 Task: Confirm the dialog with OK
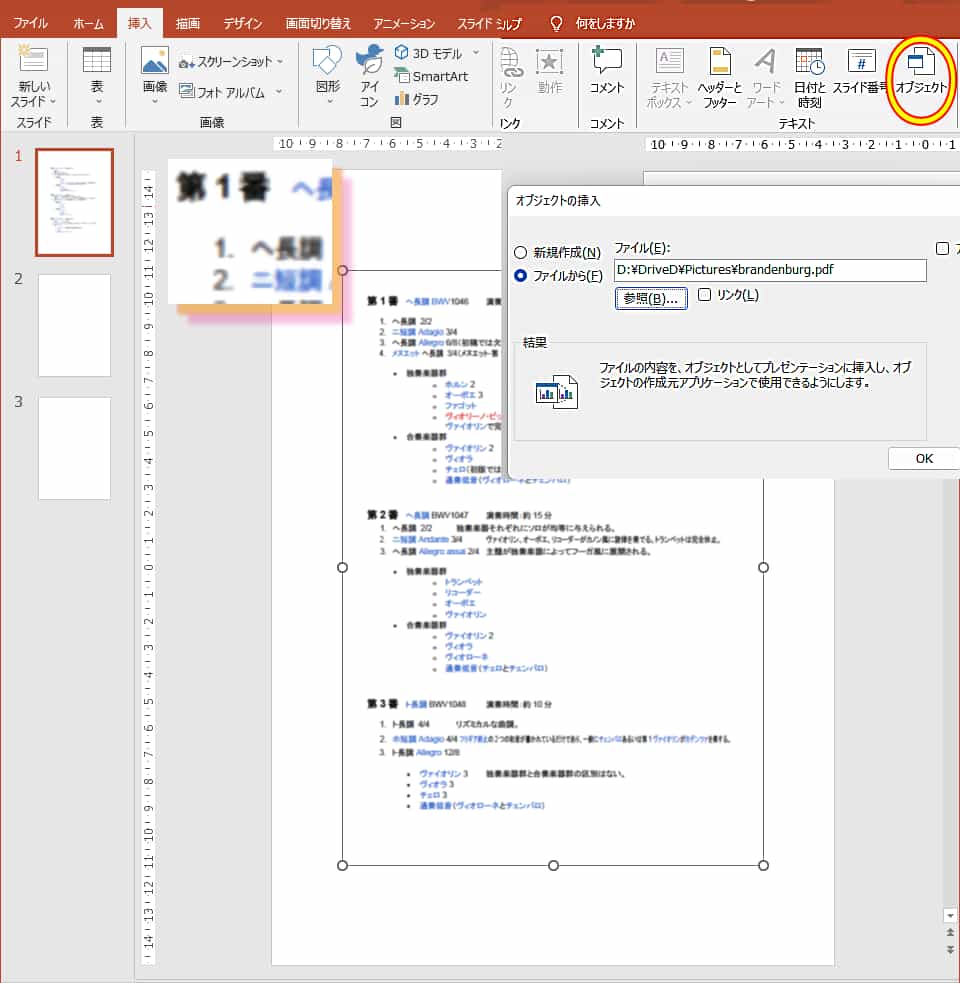(924, 458)
